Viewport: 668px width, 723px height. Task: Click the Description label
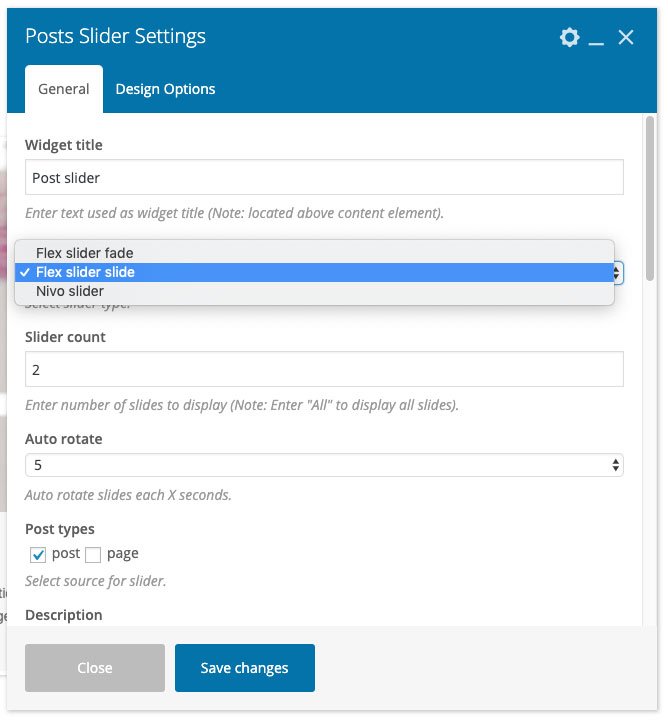pyautogui.click(x=64, y=615)
